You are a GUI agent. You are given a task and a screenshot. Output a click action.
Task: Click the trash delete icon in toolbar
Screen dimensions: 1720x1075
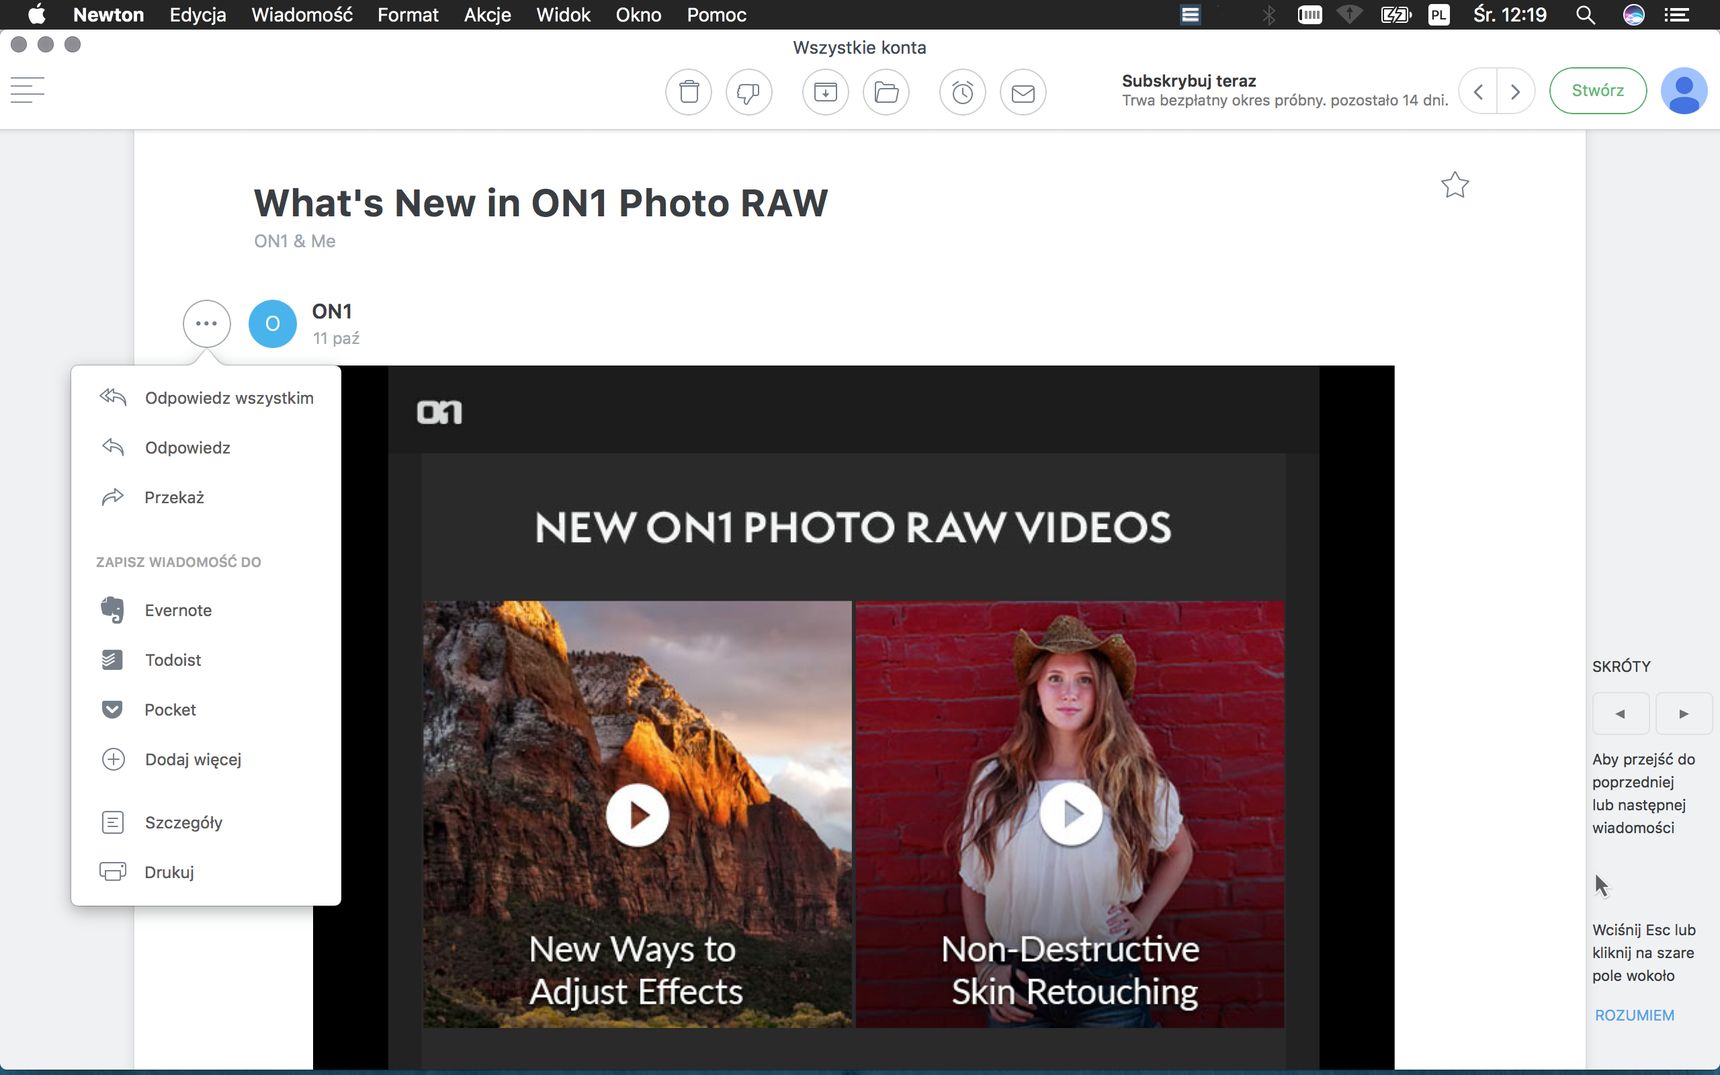click(689, 92)
